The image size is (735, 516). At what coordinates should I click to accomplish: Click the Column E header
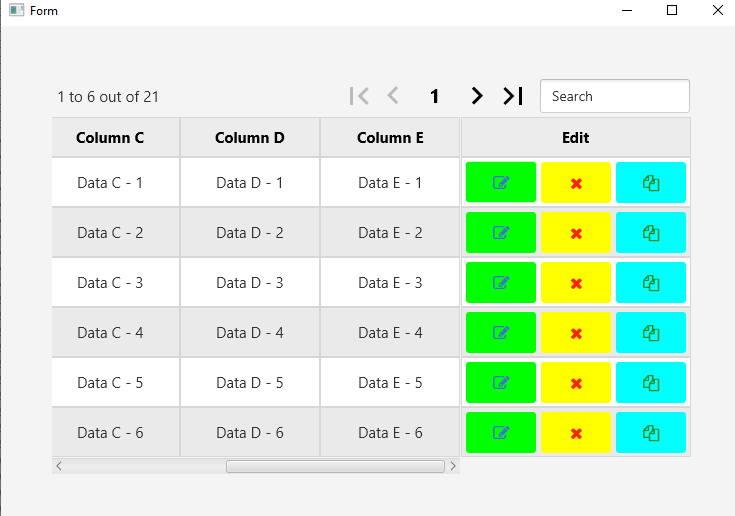click(390, 138)
